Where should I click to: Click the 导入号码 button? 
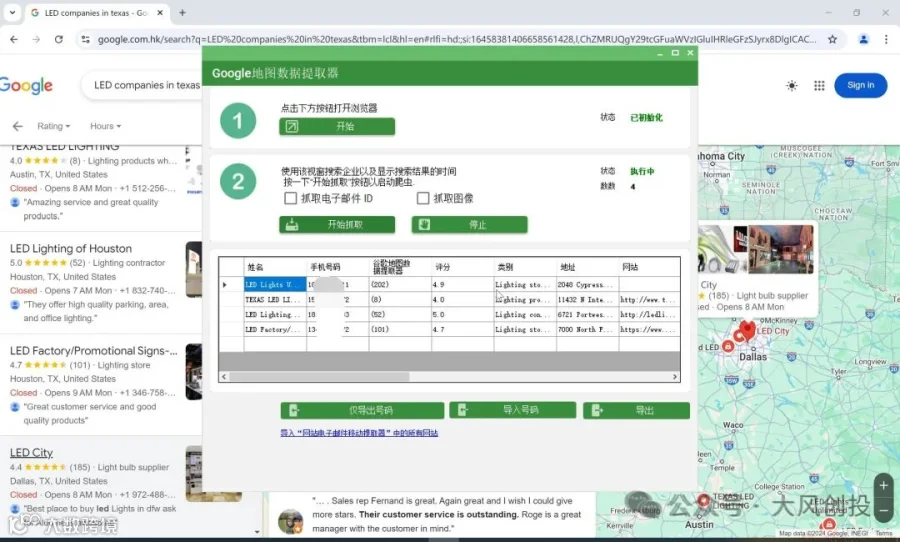point(513,410)
